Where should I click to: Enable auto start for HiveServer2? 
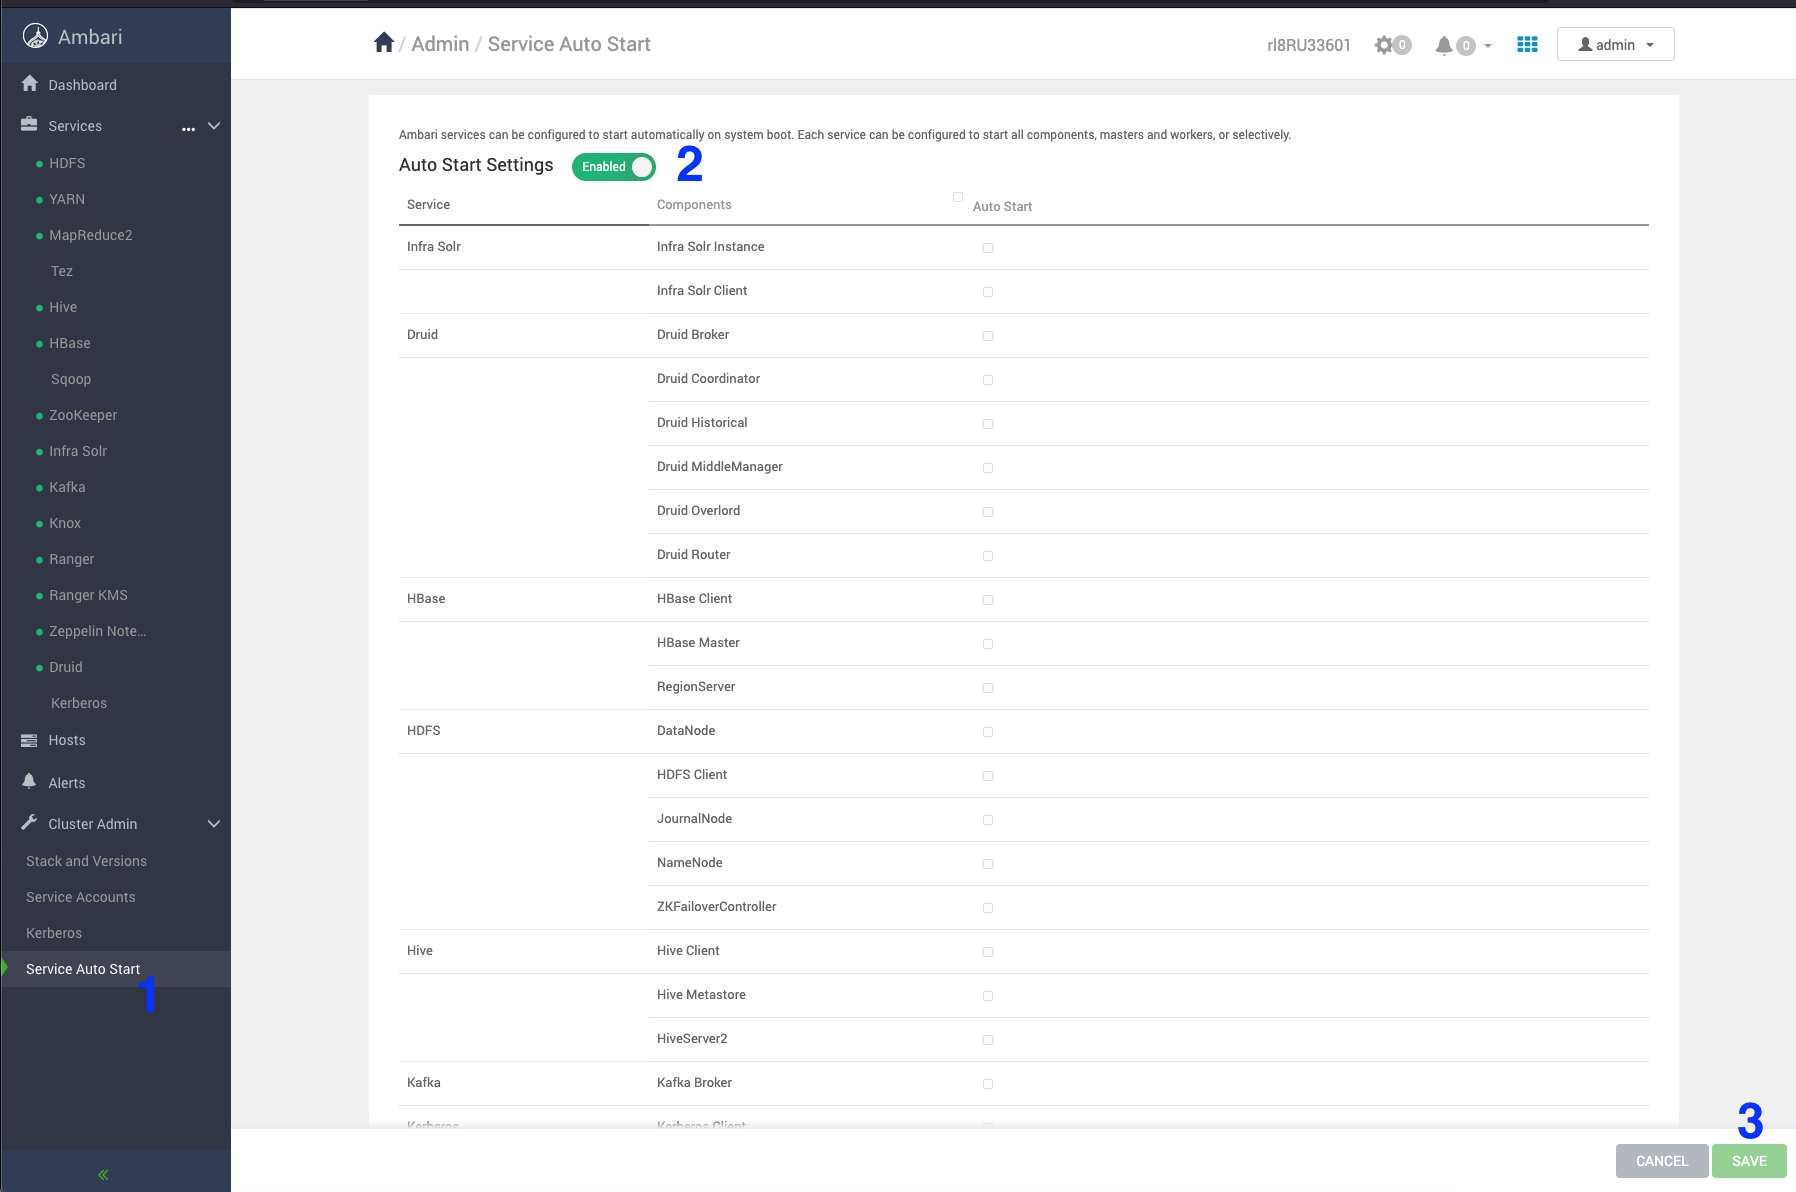pos(988,1040)
